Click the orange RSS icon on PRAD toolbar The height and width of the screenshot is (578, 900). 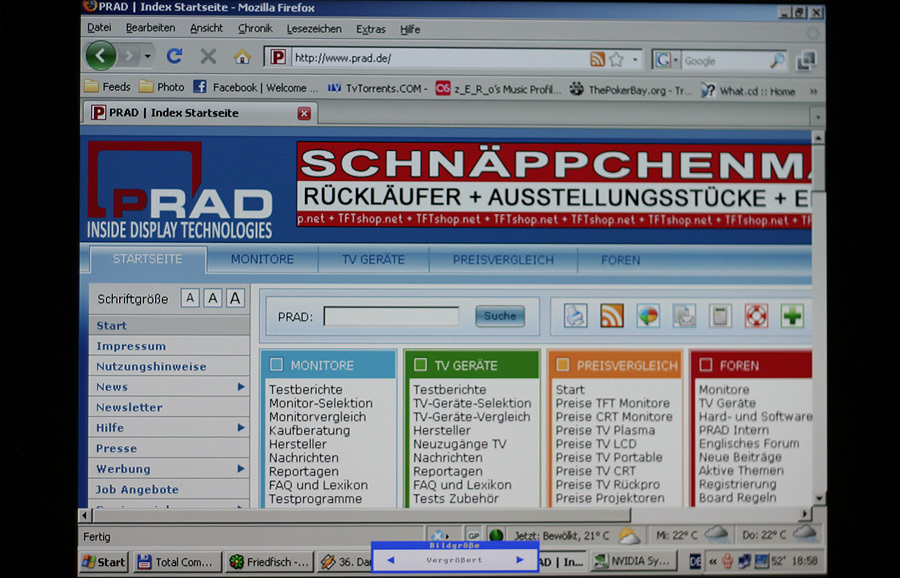611,316
